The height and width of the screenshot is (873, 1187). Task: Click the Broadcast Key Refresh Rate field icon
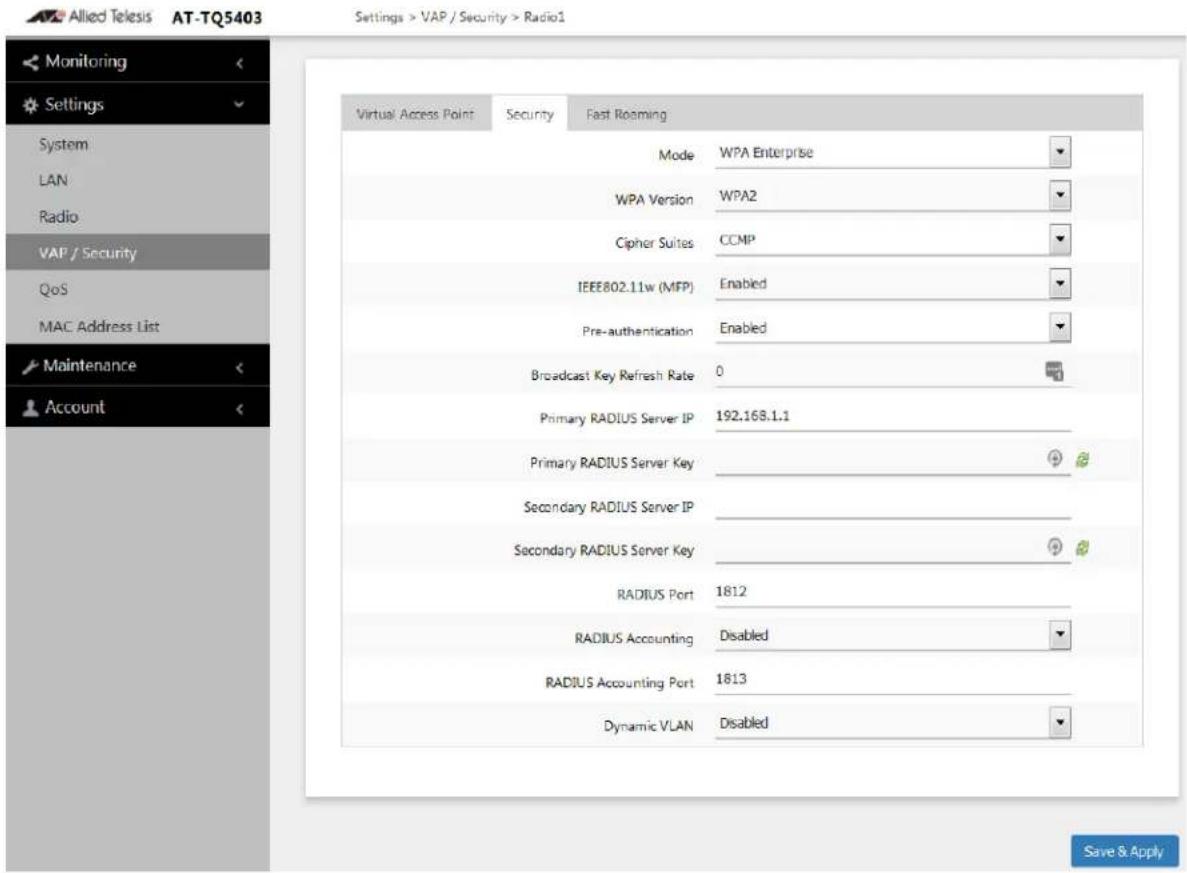click(x=1055, y=371)
